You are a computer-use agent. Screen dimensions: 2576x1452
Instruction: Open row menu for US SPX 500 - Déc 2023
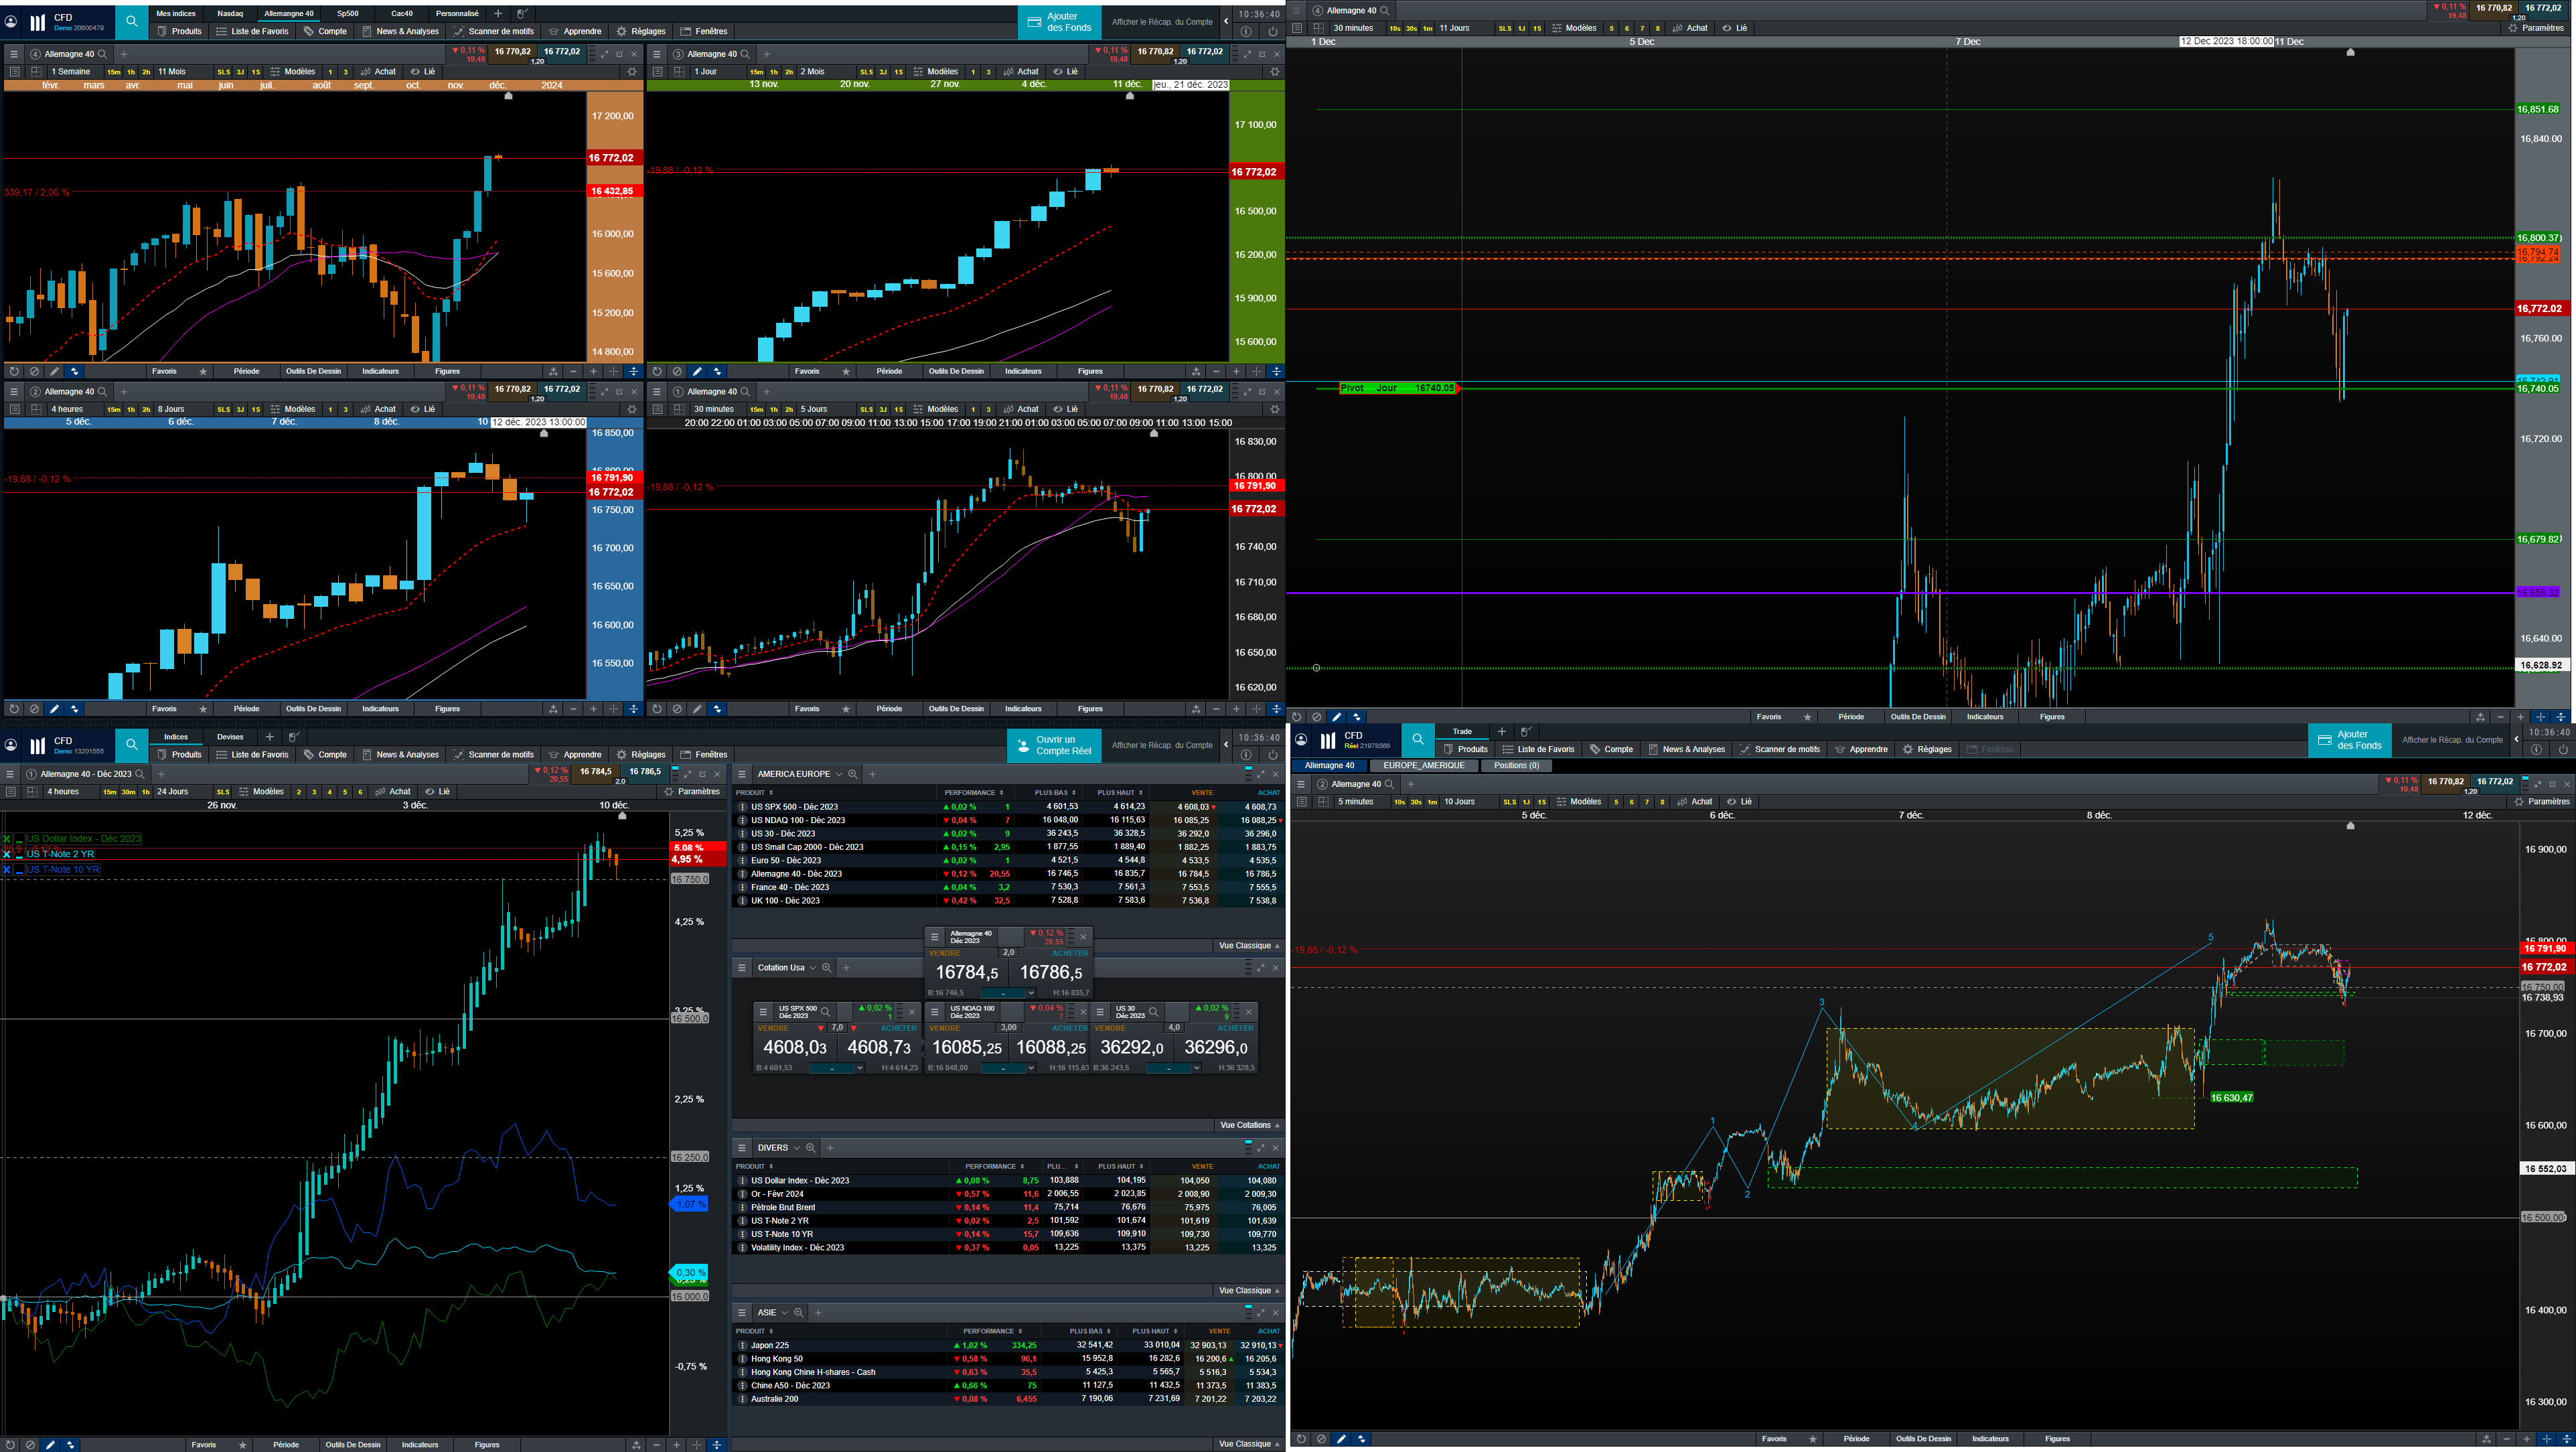point(742,807)
